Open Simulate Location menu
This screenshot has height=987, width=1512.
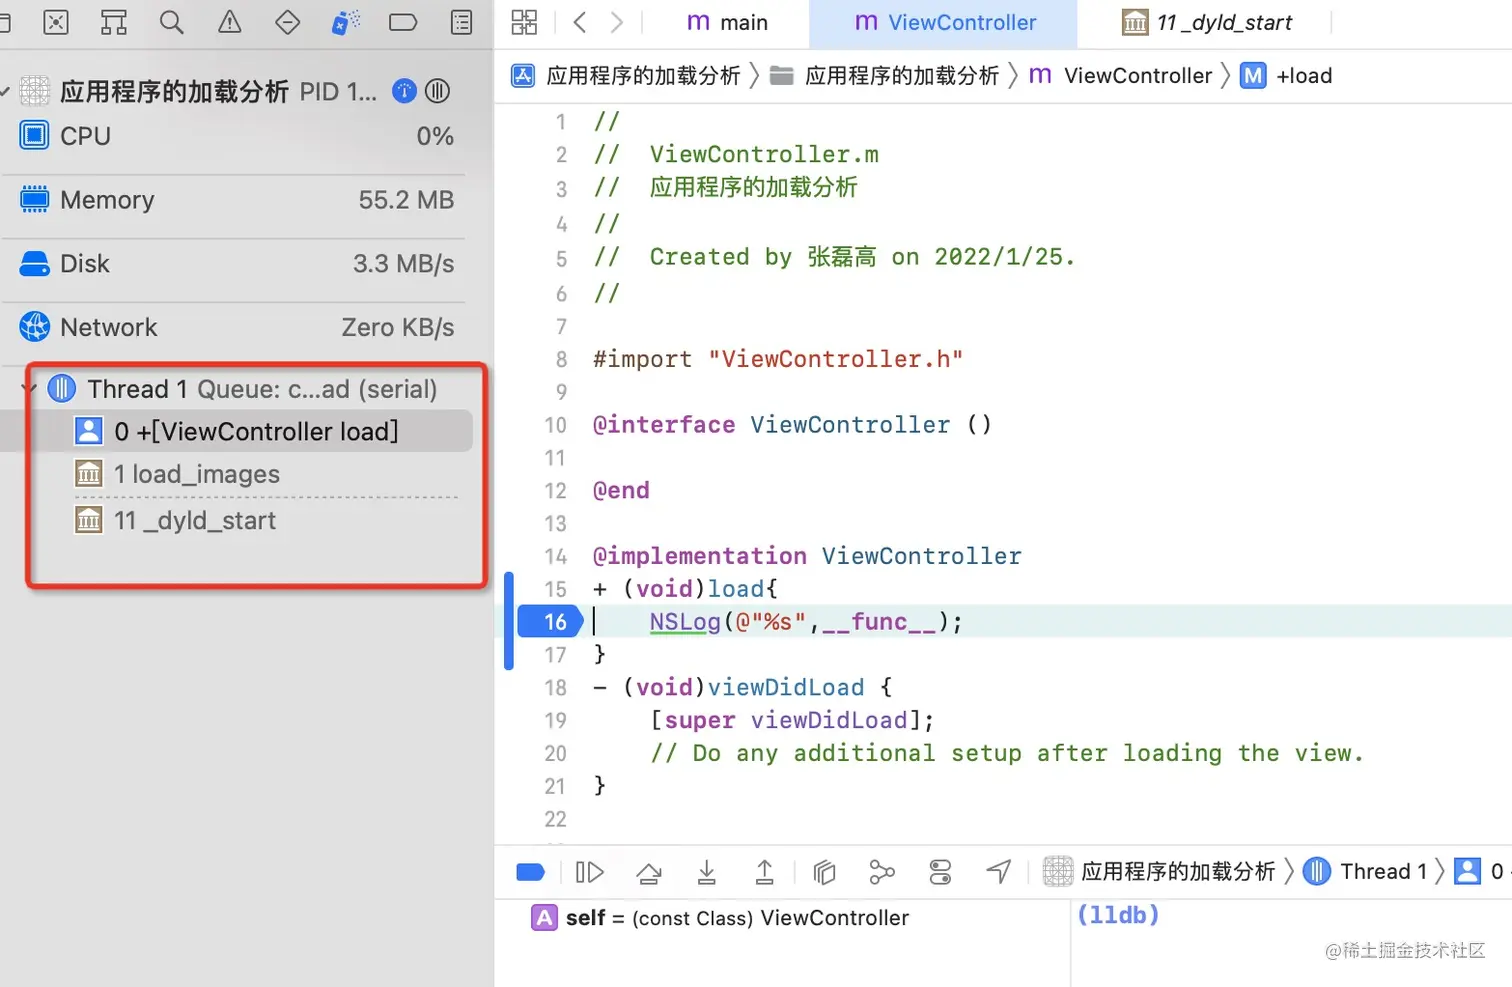[999, 872]
